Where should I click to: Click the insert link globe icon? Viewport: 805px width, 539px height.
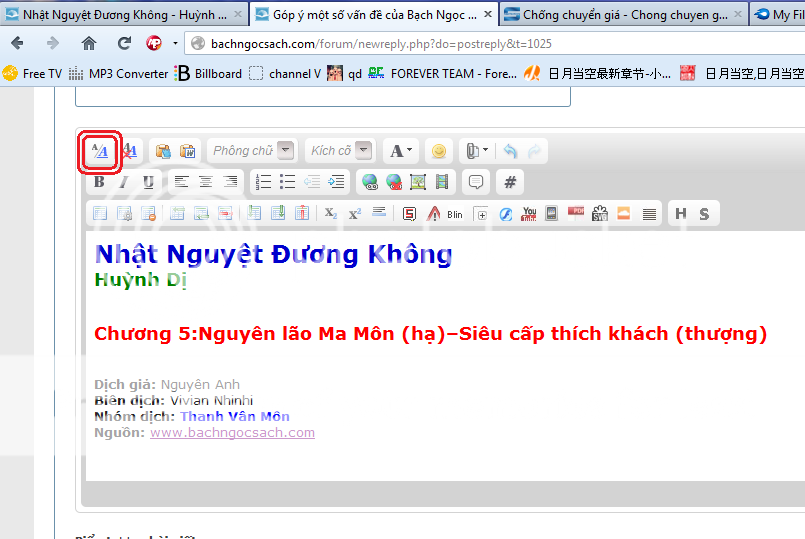[370, 182]
